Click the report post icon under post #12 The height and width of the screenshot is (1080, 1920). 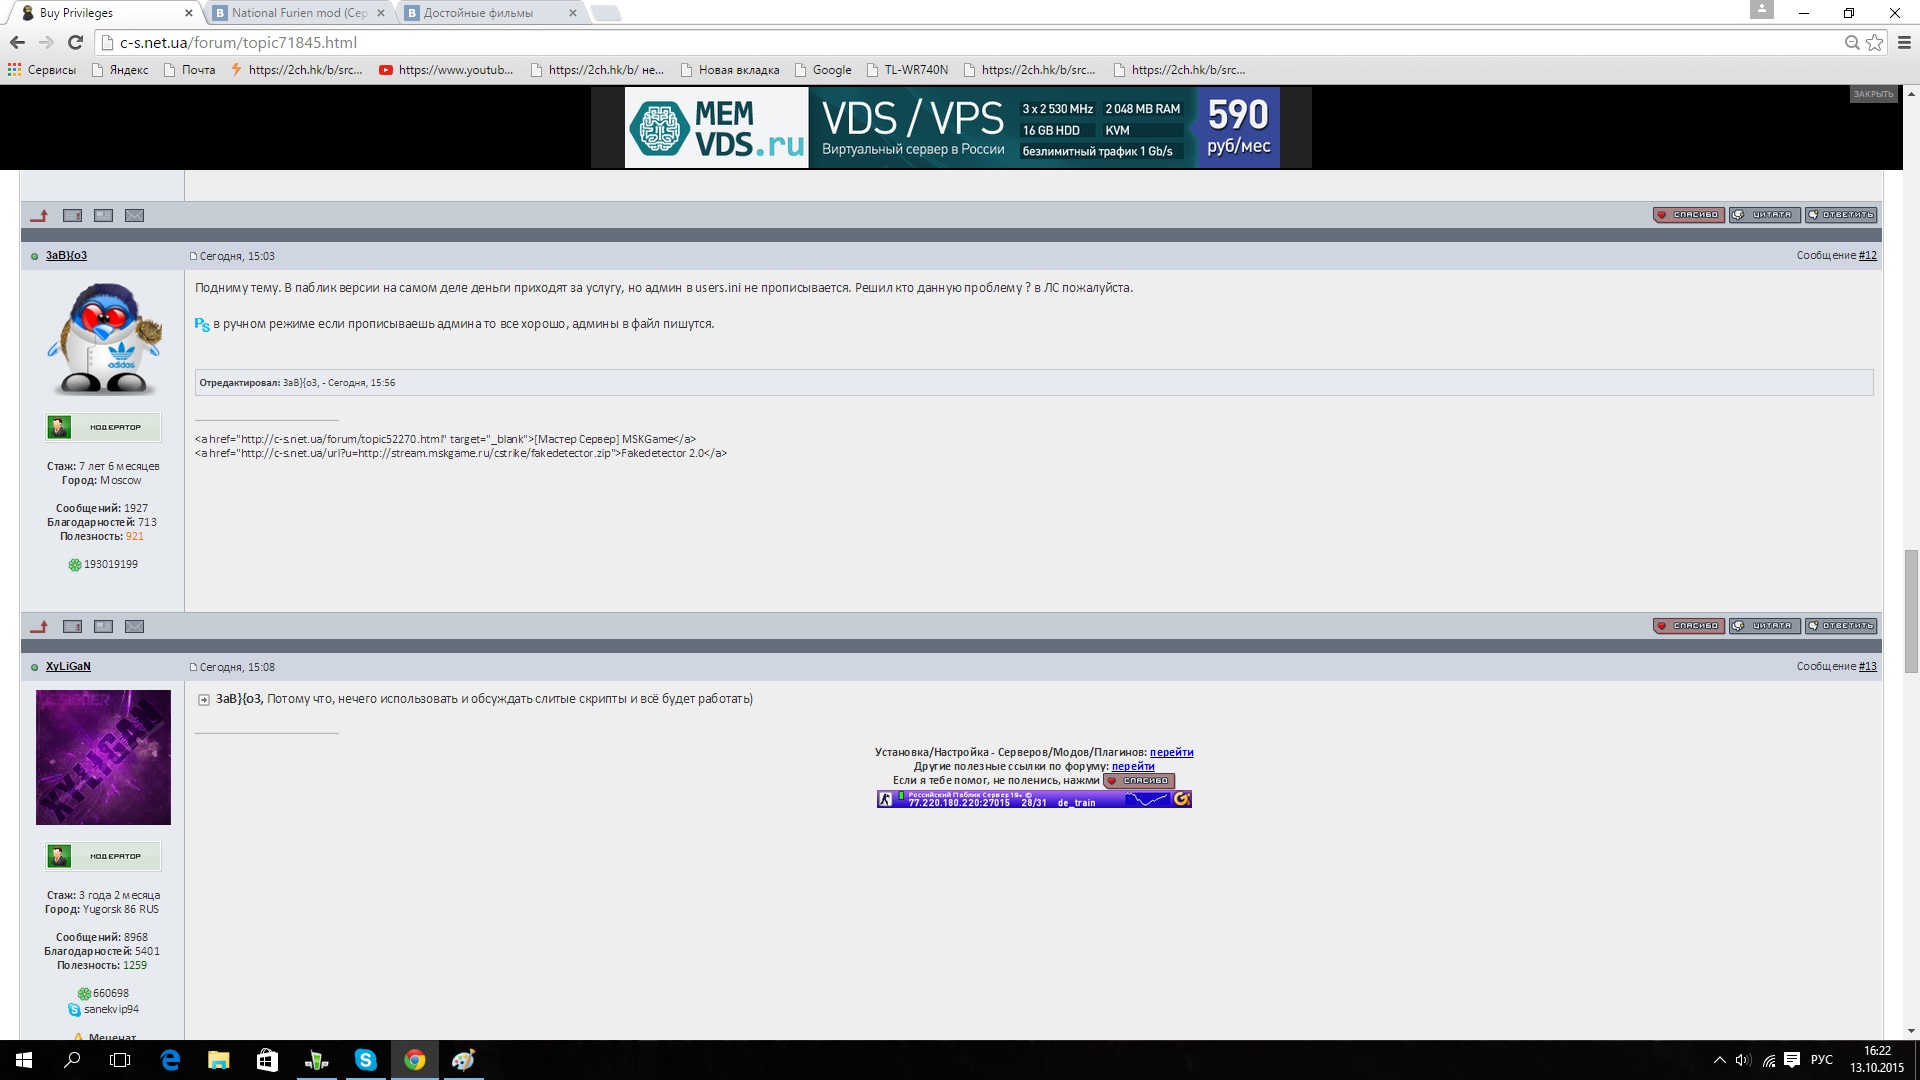point(72,626)
